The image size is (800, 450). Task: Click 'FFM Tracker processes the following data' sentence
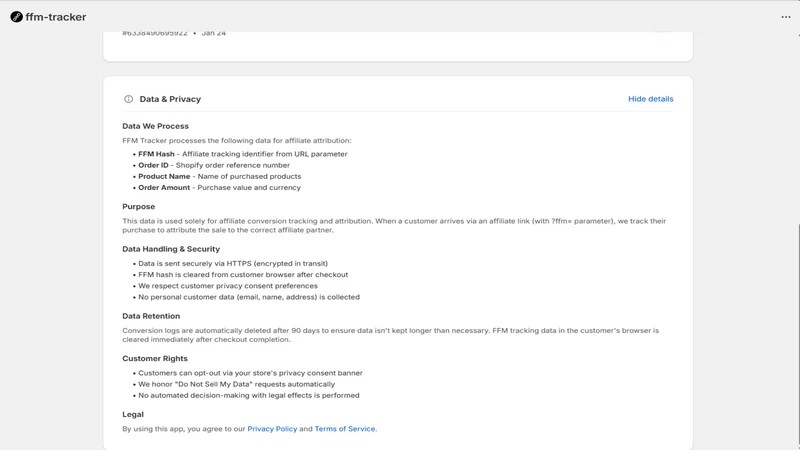pyautogui.click(x=237, y=140)
